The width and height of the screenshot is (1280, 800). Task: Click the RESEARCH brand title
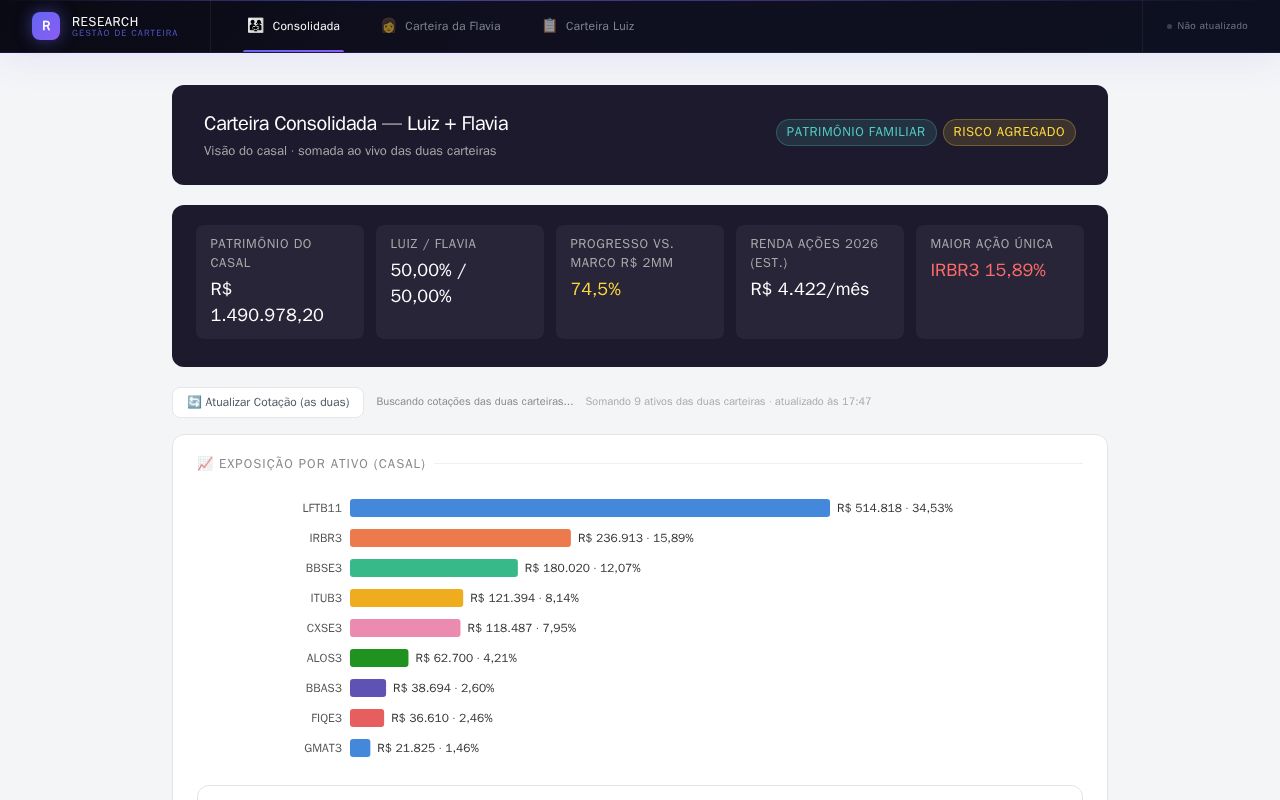click(x=105, y=21)
